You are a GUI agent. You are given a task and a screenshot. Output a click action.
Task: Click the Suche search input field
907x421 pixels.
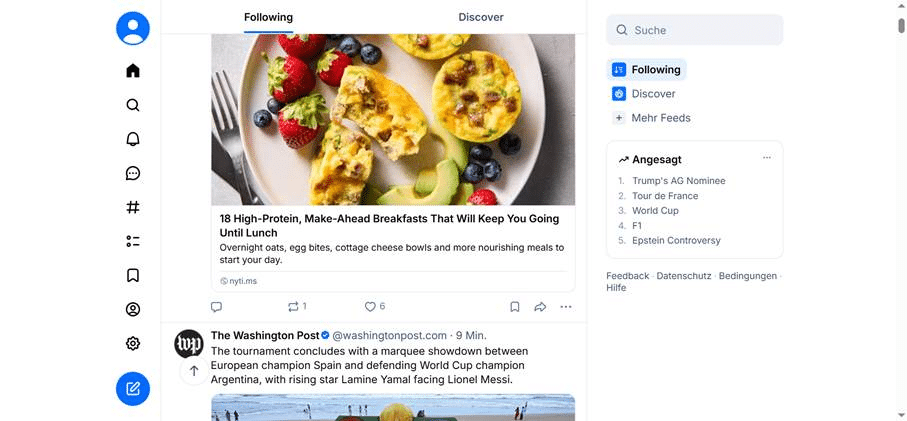point(694,30)
